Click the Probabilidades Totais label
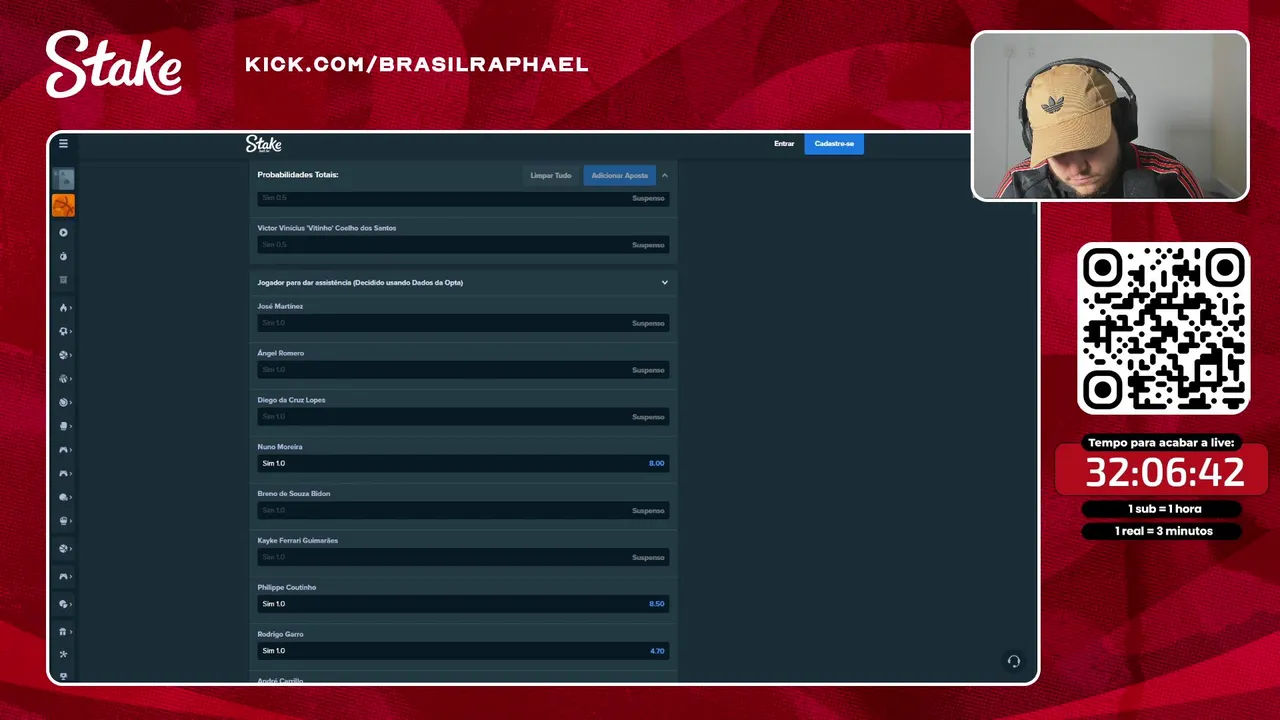Viewport: 1280px width, 720px height. coord(298,175)
